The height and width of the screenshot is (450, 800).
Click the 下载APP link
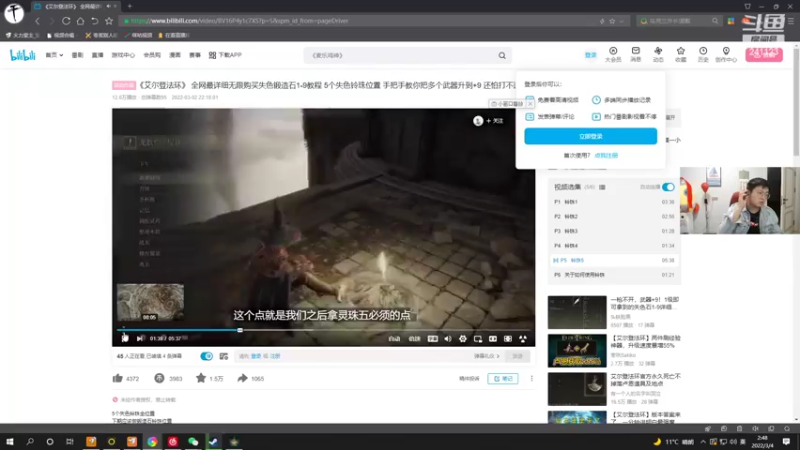click(x=225, y=55)
